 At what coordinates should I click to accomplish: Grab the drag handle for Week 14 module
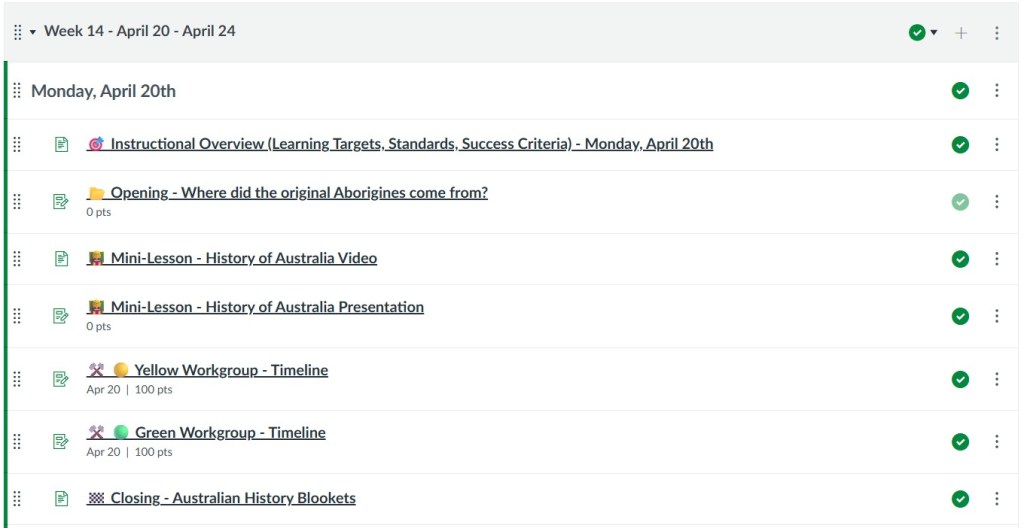tap(17, 32)
